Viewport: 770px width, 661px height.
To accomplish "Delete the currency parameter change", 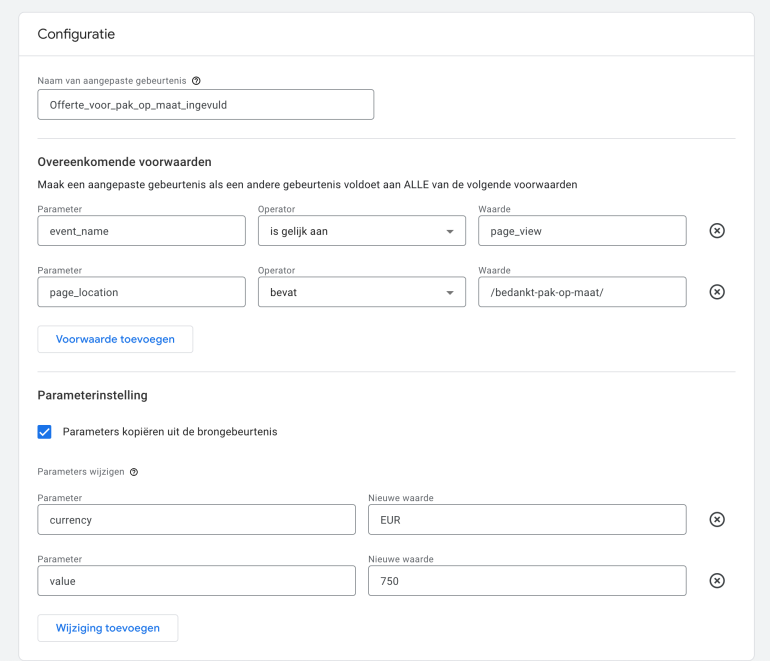I will click(717, 520).
